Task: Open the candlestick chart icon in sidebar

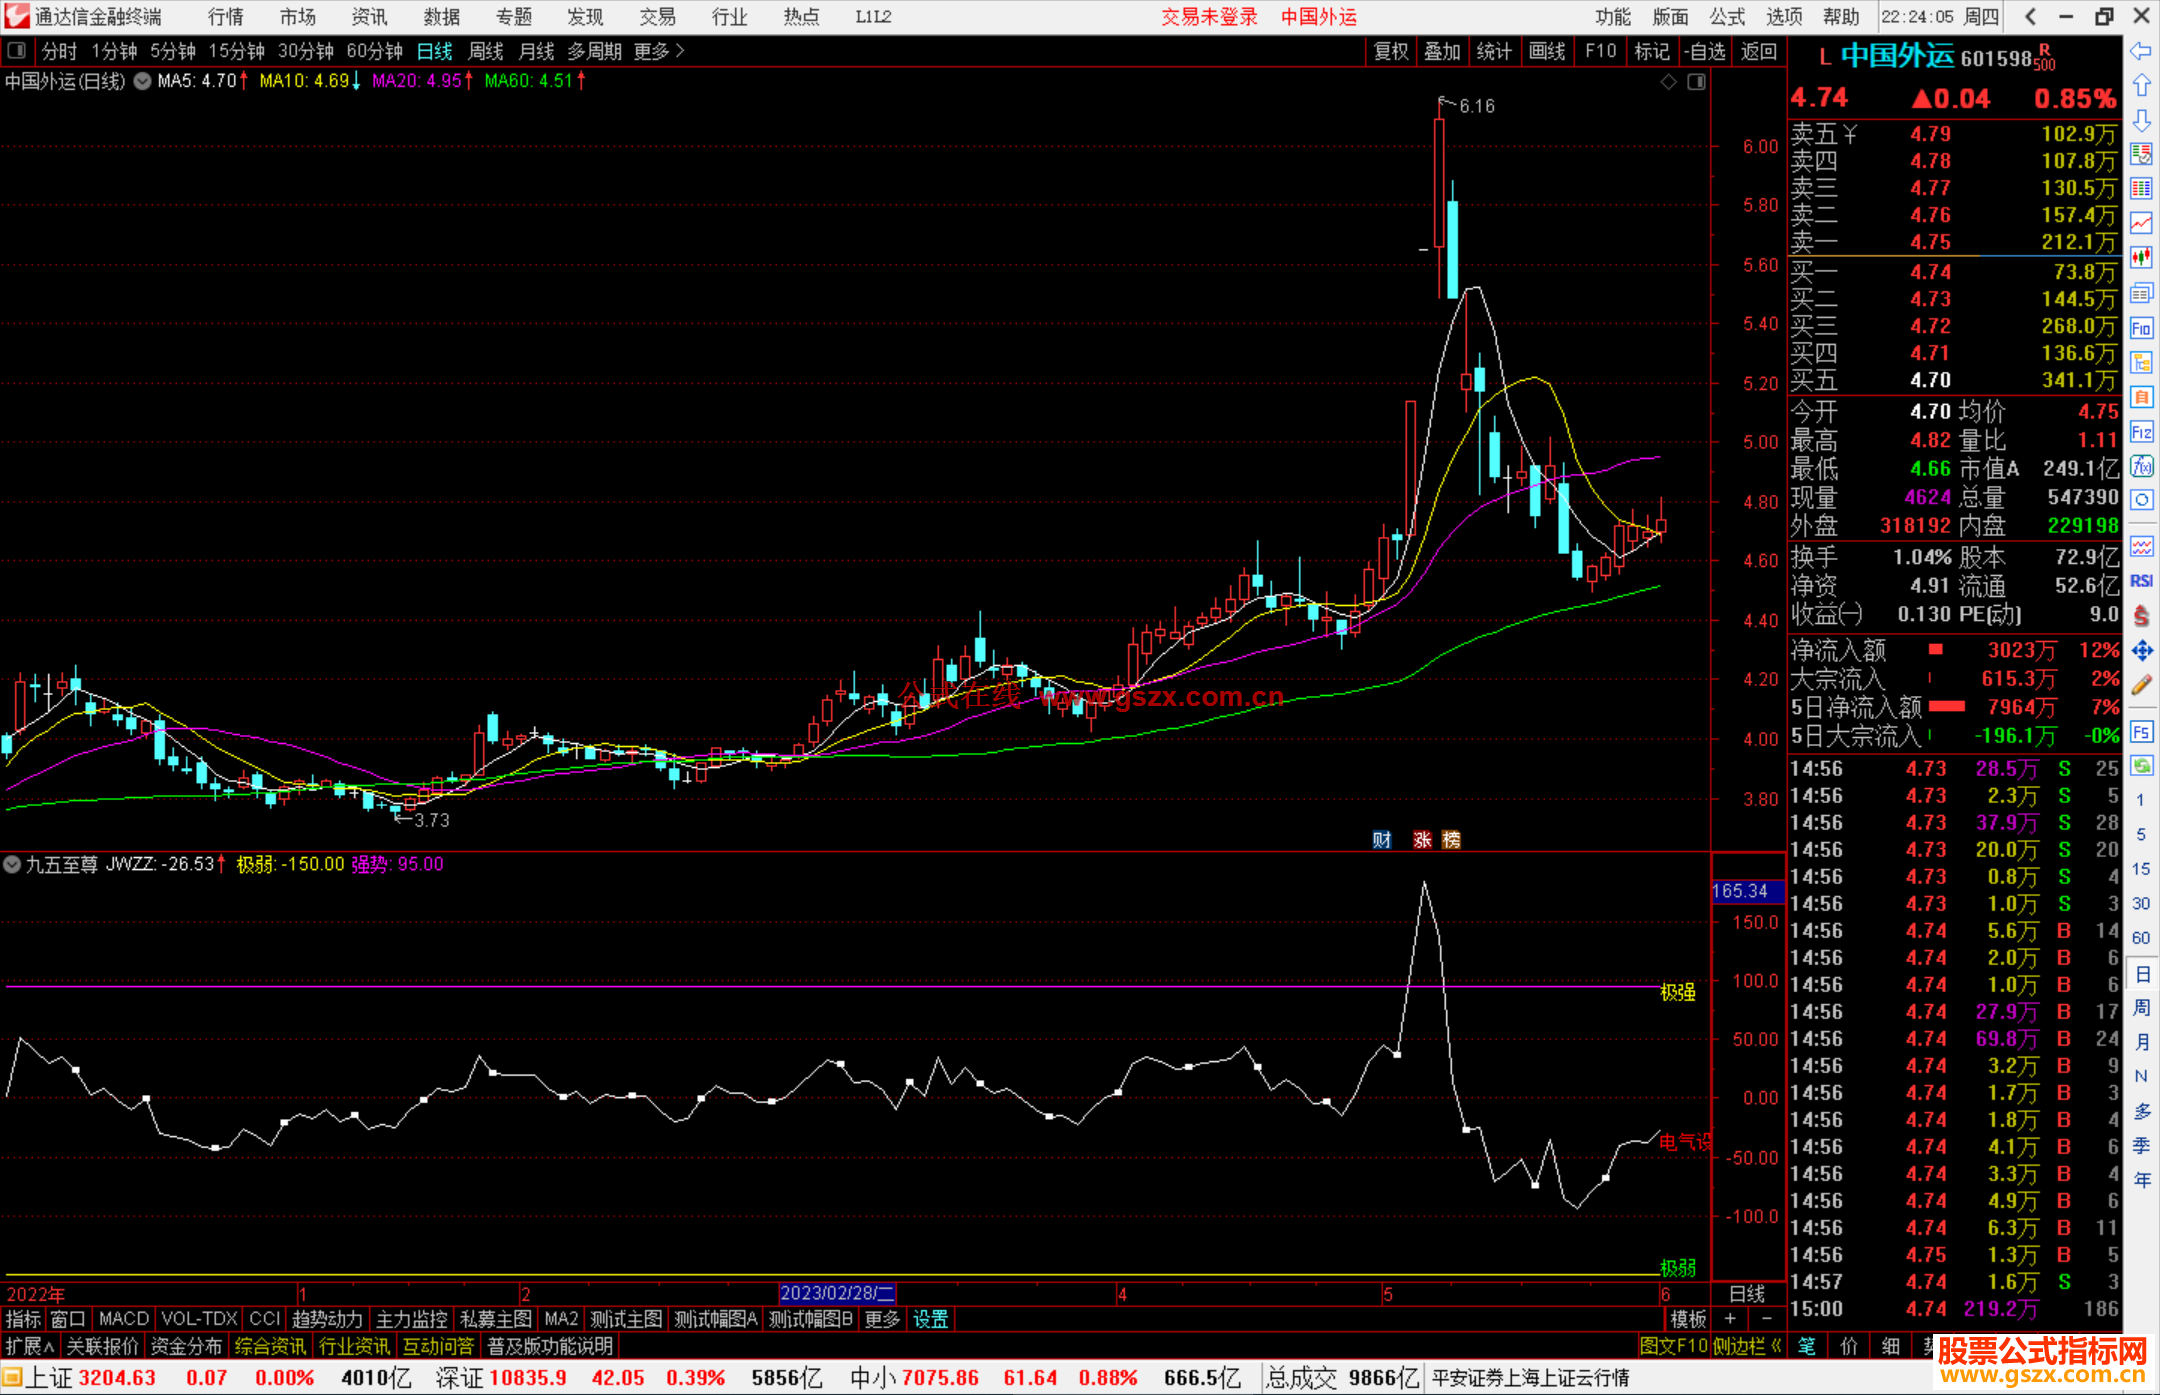Action: tap(2141, 258)
